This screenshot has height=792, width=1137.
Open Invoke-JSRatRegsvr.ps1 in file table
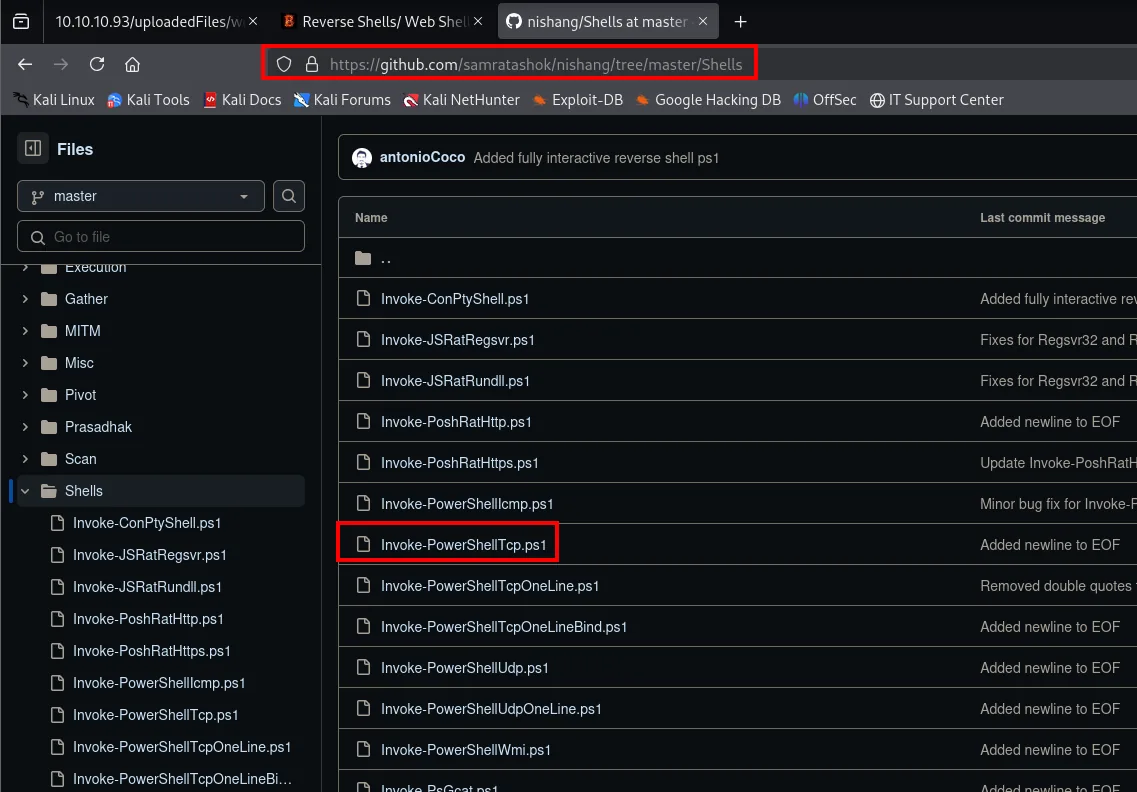pos(458,339)
